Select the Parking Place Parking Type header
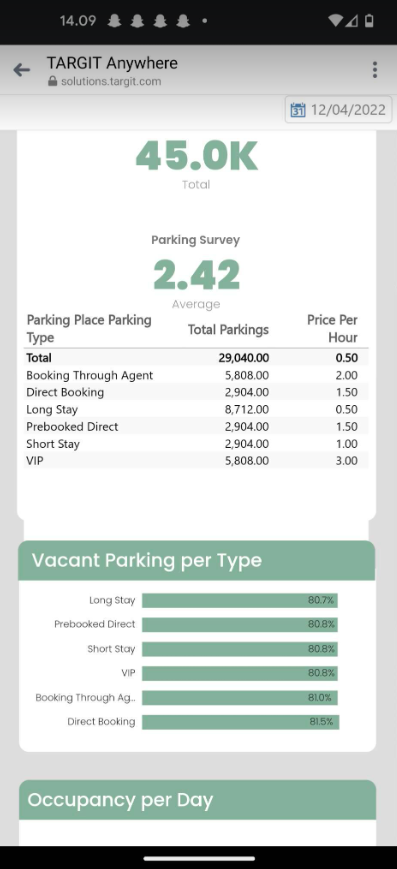The image size is (397, 869). coord(89,329)
